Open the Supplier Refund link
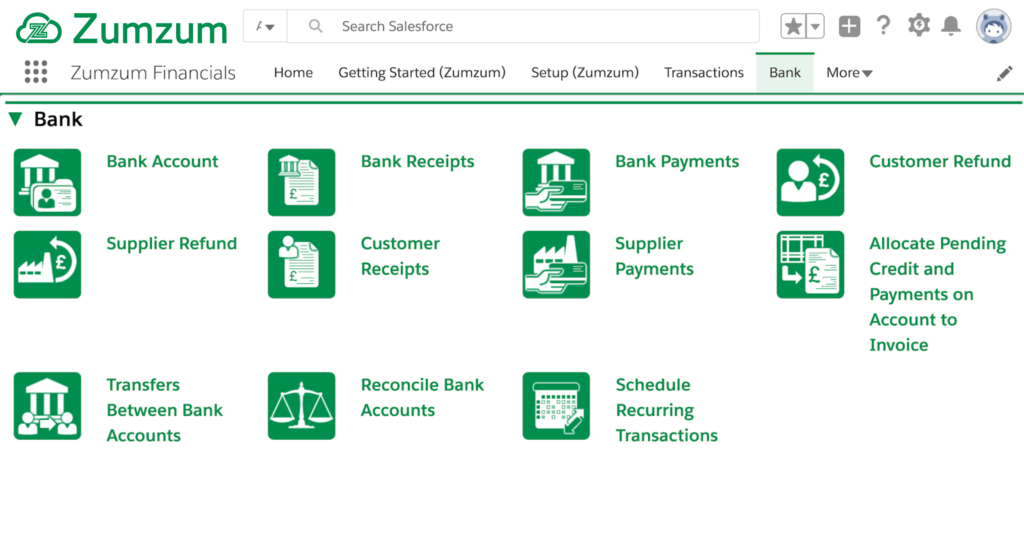This screenshot has width=1024, height=538. tap(172, 244)
